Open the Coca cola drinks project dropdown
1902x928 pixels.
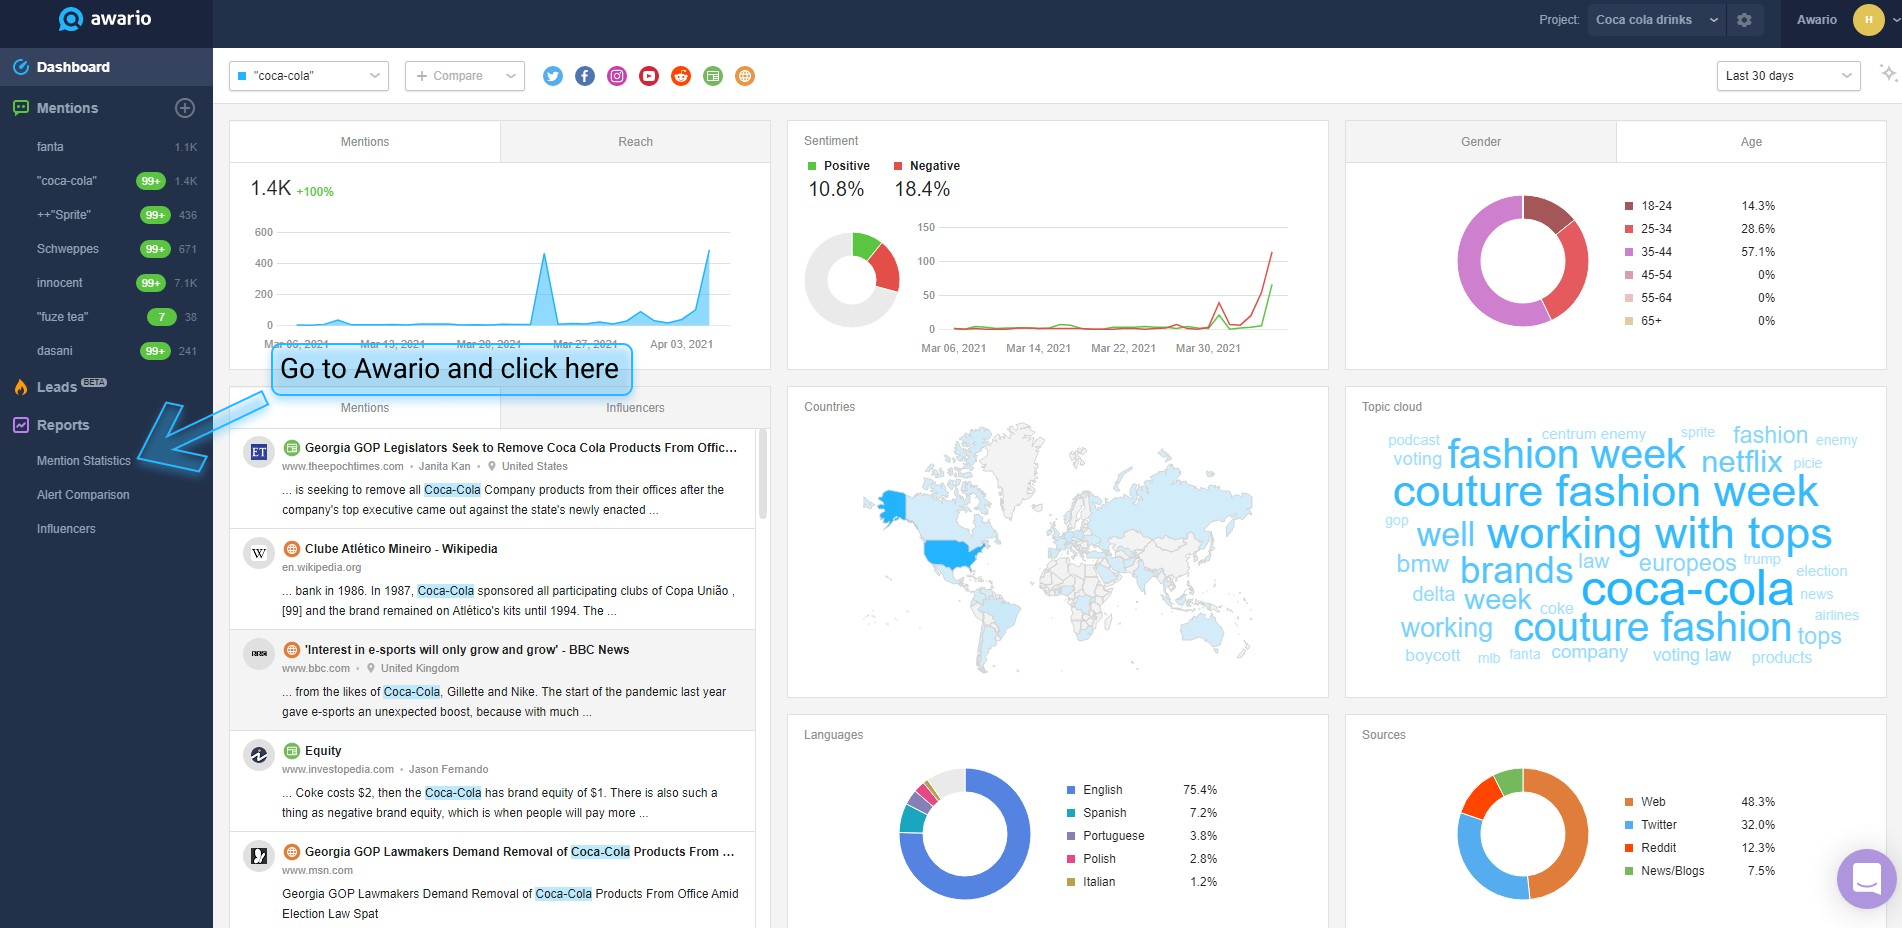tap(1656, 20)
